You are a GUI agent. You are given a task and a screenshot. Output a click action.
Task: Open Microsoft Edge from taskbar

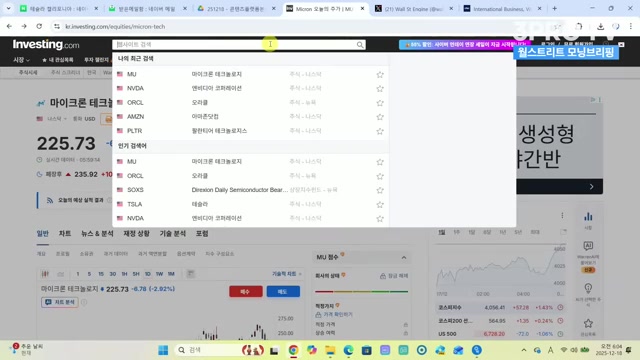pos(348,350)
